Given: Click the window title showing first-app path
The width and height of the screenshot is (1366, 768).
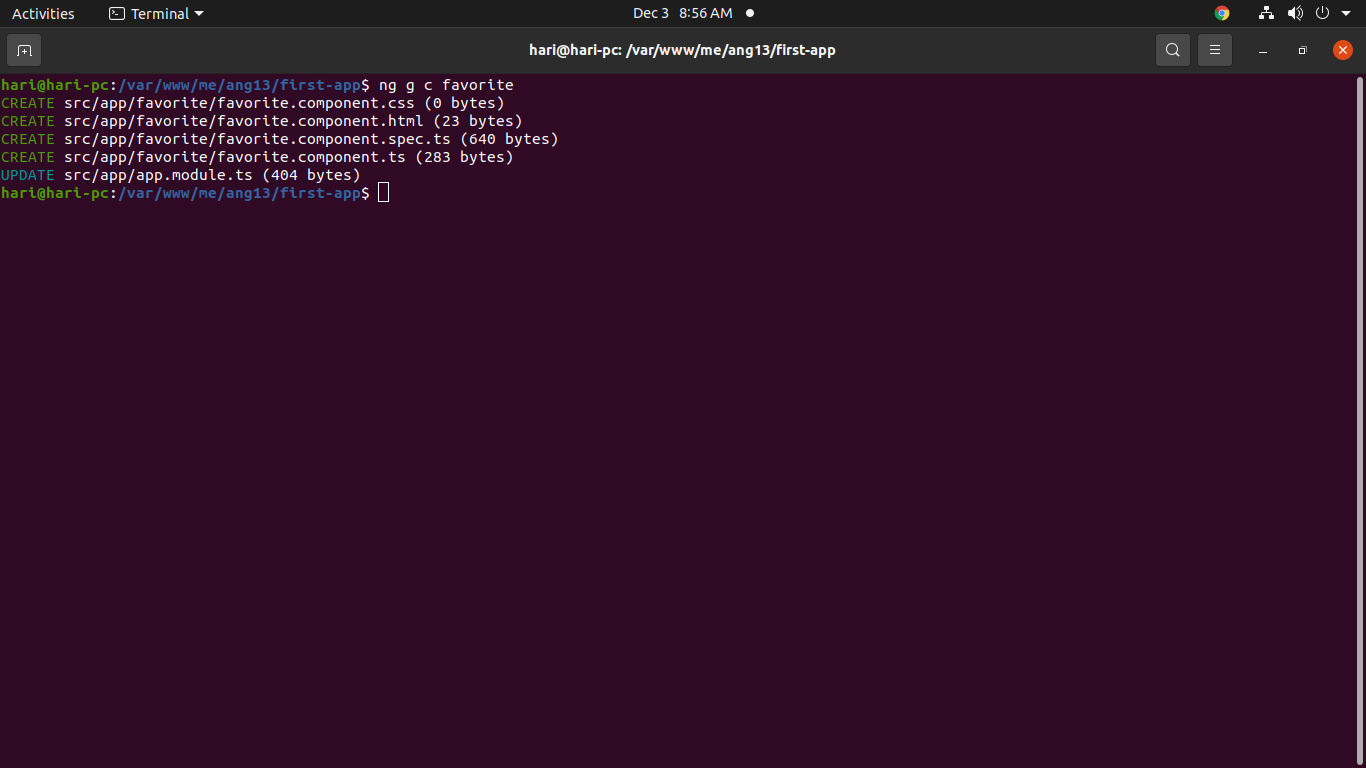Looking at the screenshot, I should pos(683,49).
